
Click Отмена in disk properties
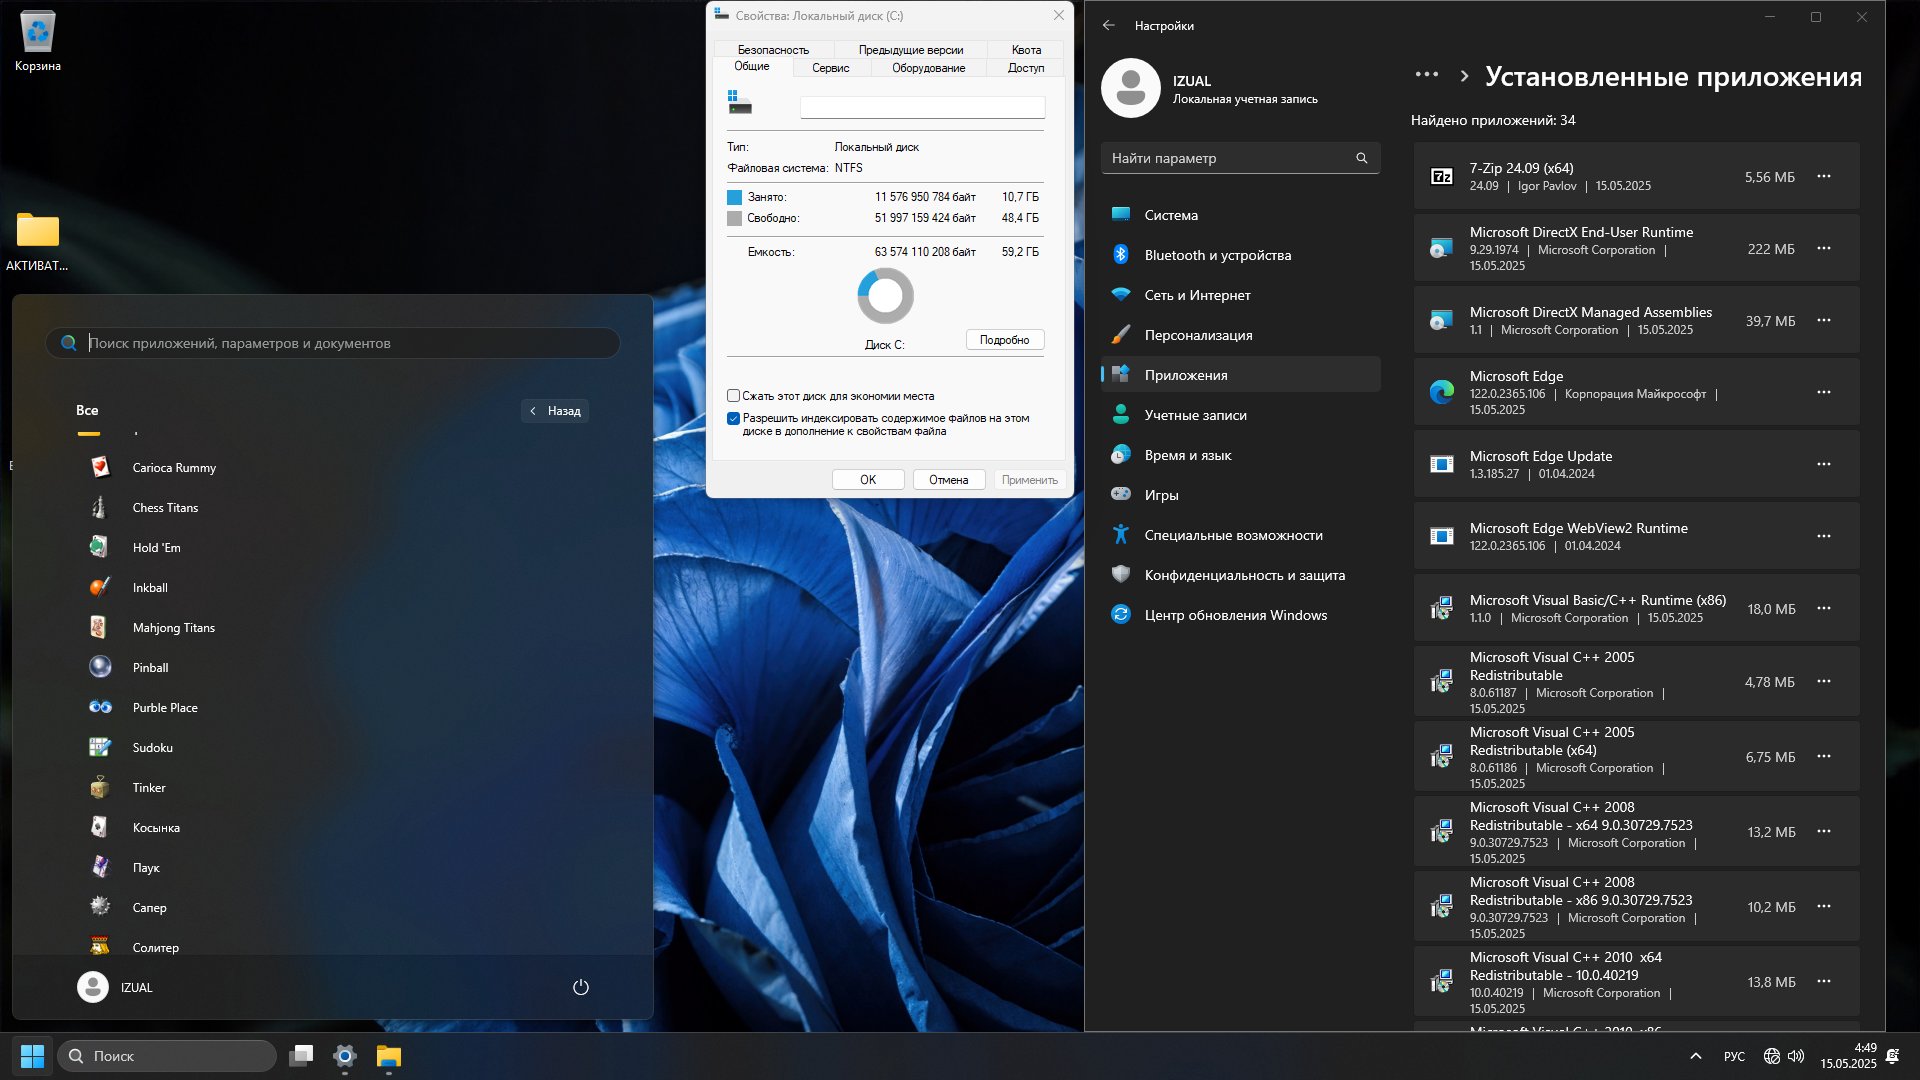pos(948,480)
